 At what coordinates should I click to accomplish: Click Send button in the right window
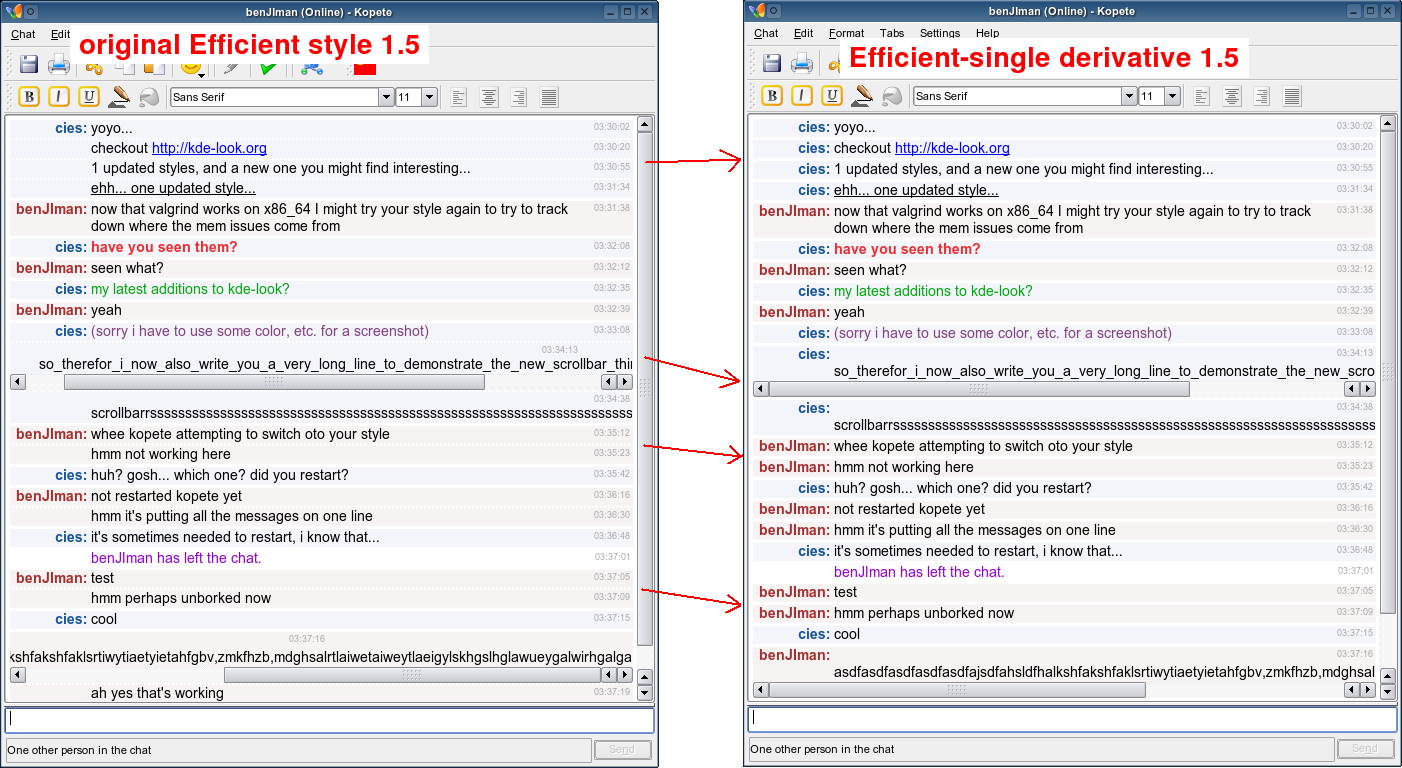[1365, 749]
